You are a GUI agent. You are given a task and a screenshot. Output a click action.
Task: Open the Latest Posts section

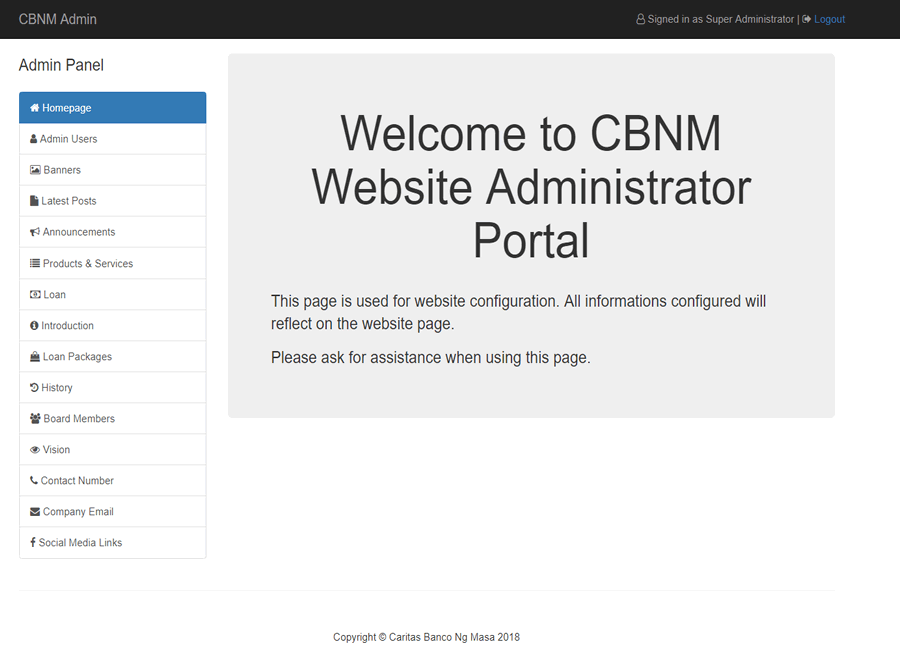[69, 201]
